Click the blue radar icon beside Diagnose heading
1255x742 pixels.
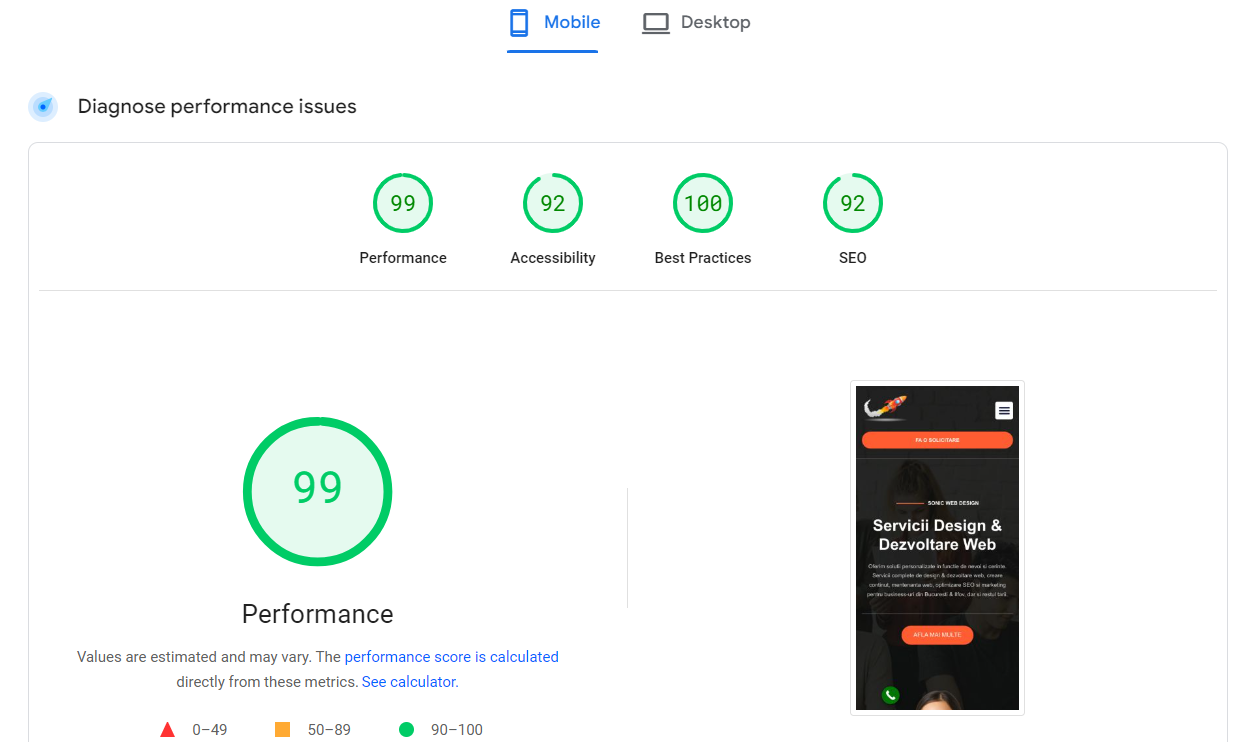point(43,107)
